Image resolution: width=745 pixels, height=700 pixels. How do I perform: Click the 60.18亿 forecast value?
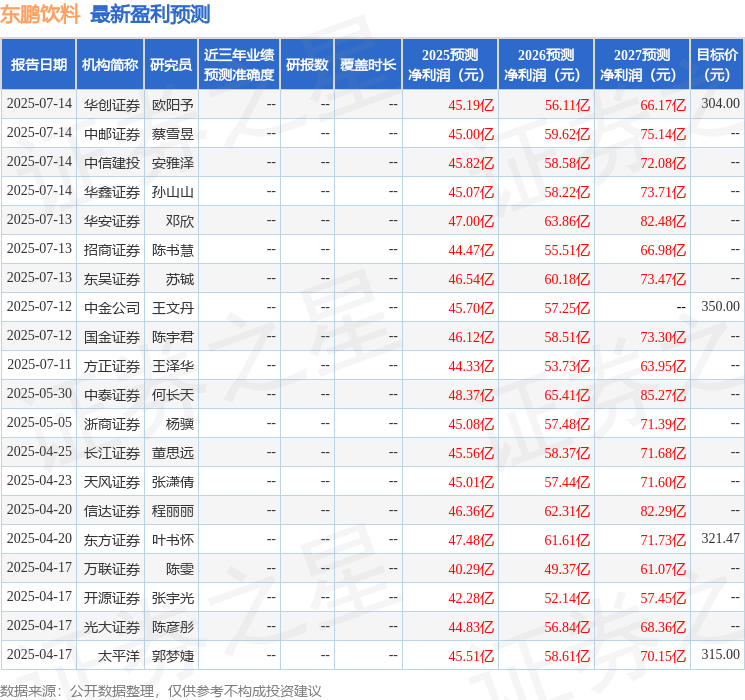tap(567, 279)
